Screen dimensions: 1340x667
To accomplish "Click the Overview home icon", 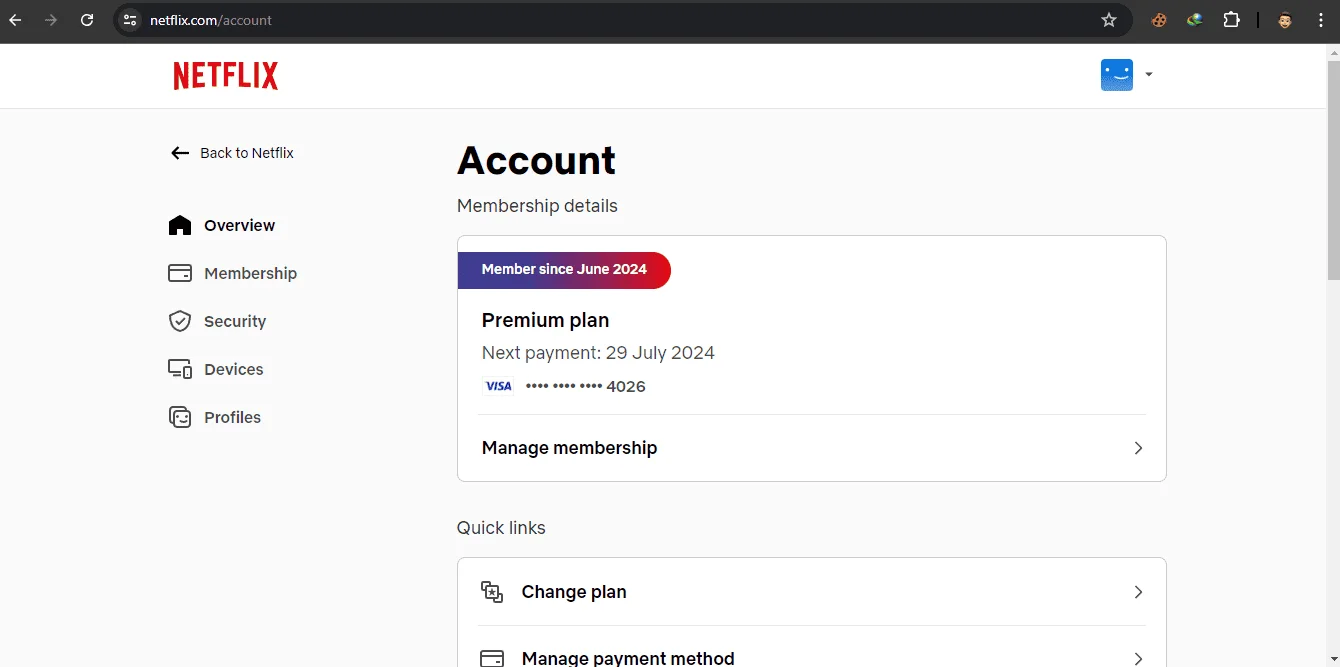I will (180, 225).
